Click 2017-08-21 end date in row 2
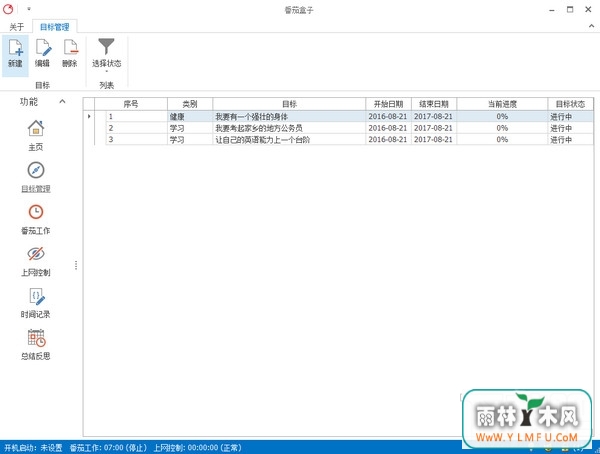 [434, 128]
